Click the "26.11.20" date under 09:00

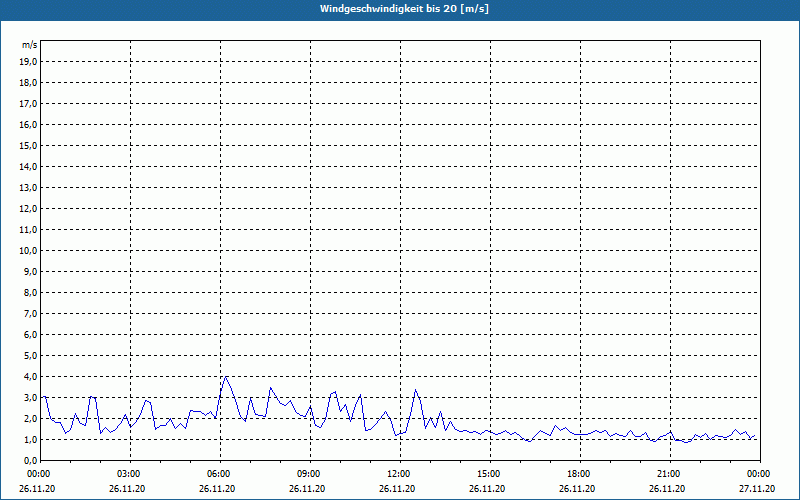307,489
